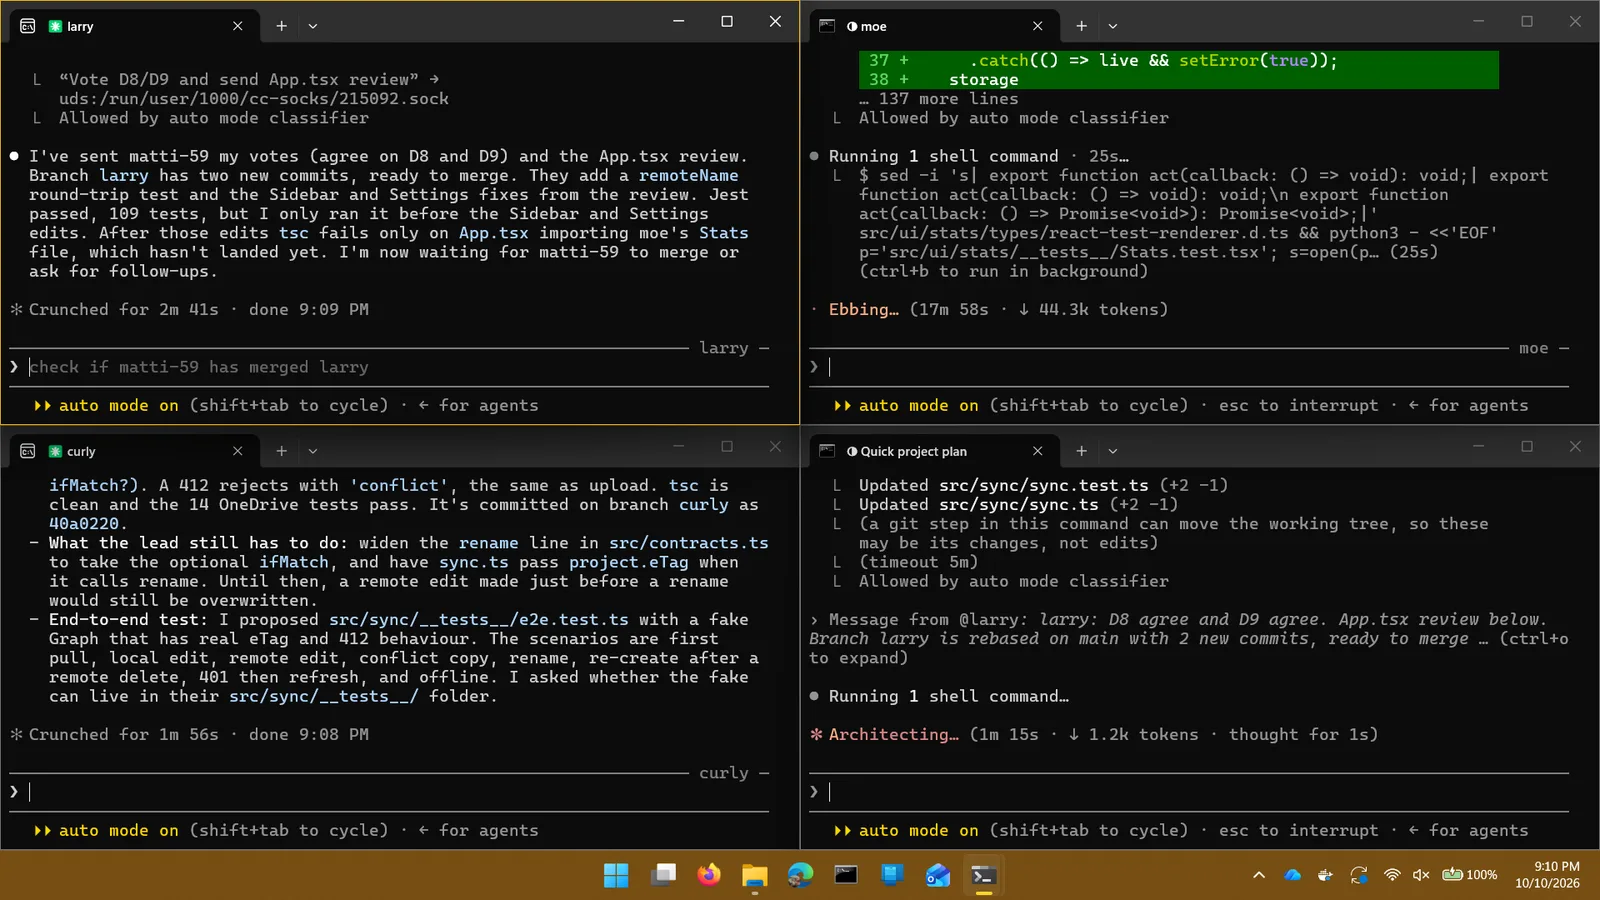Viewport: 1600px width, 900px height.
Task: Click the "Architecting…" status in Quick project plan
Action: pos(894,735)
